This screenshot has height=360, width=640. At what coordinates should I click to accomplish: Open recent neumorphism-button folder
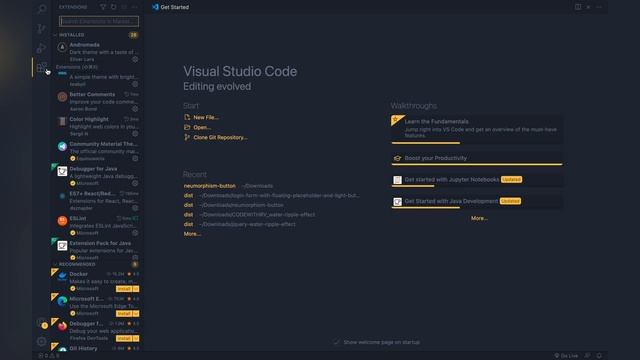click(x=209, y=186)
